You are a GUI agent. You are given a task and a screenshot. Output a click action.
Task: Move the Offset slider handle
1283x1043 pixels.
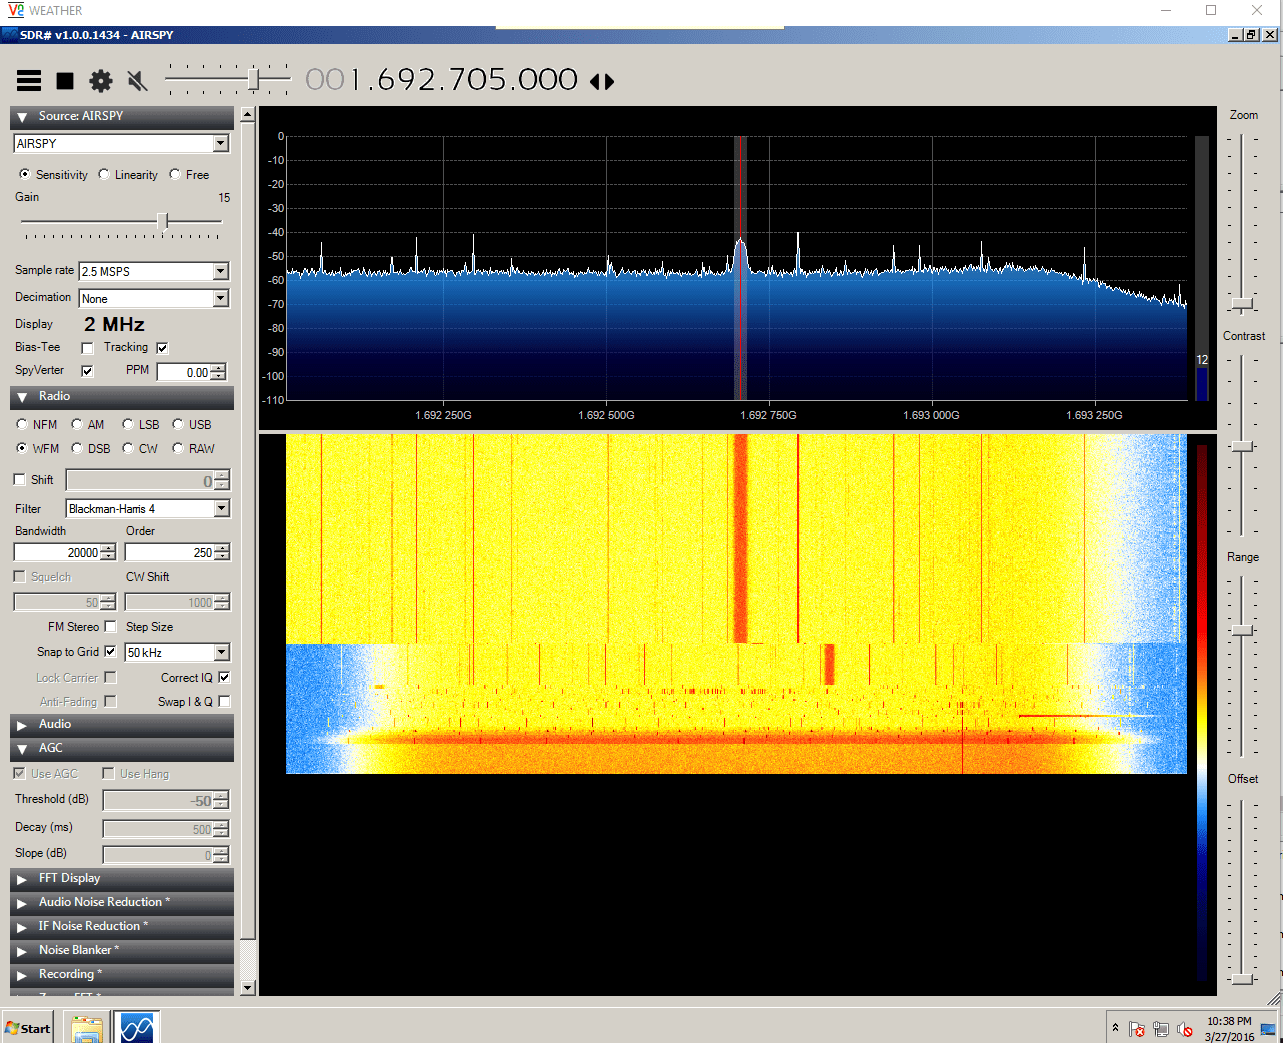click(x=1242, y=978)
